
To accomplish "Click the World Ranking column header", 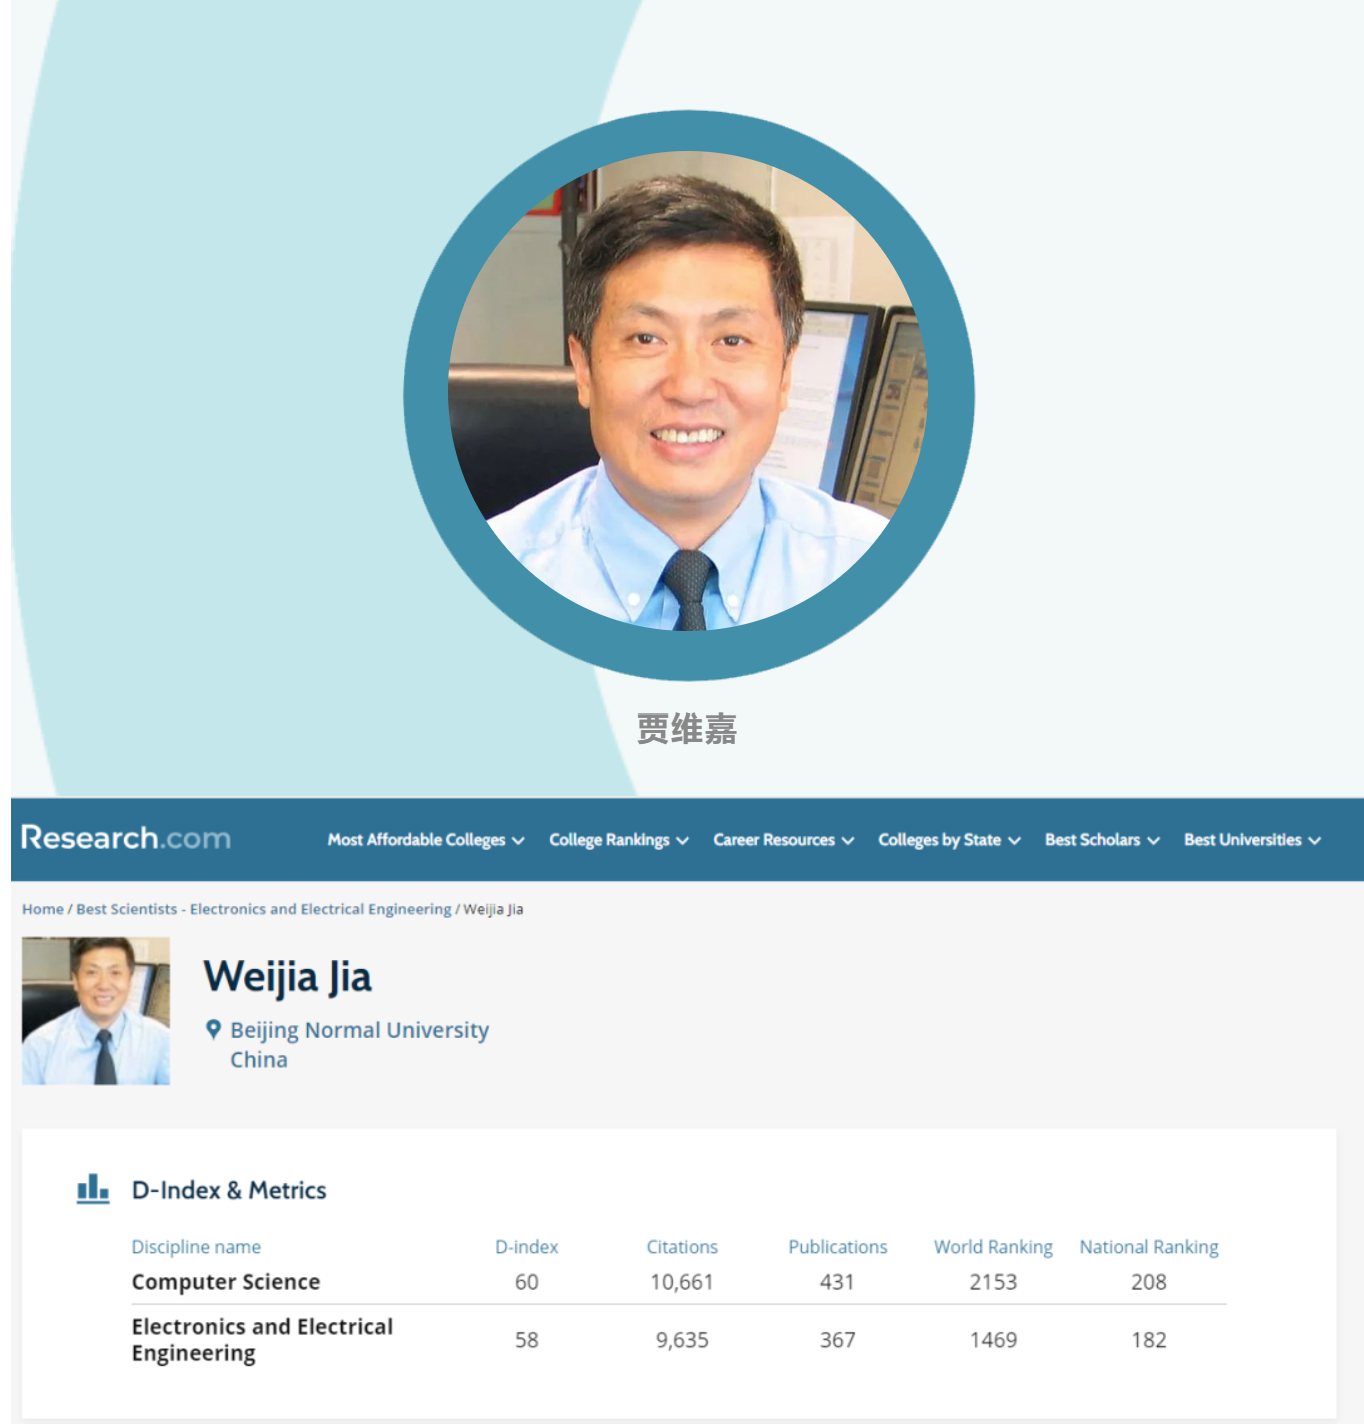I will point(993,1247).
